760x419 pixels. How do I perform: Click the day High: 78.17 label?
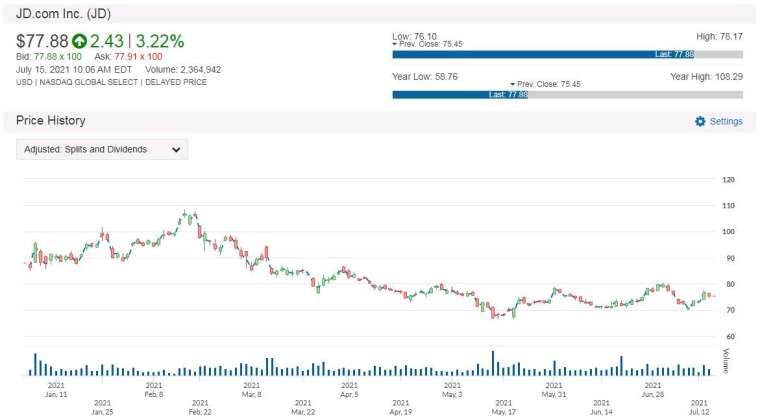pyautogui.click(x=719, y=36)
